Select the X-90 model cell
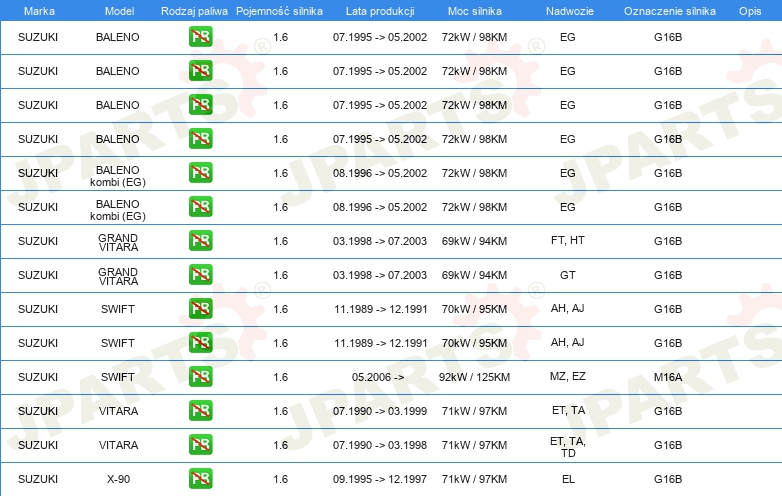 pyautogui.click(x=118, y=479)
